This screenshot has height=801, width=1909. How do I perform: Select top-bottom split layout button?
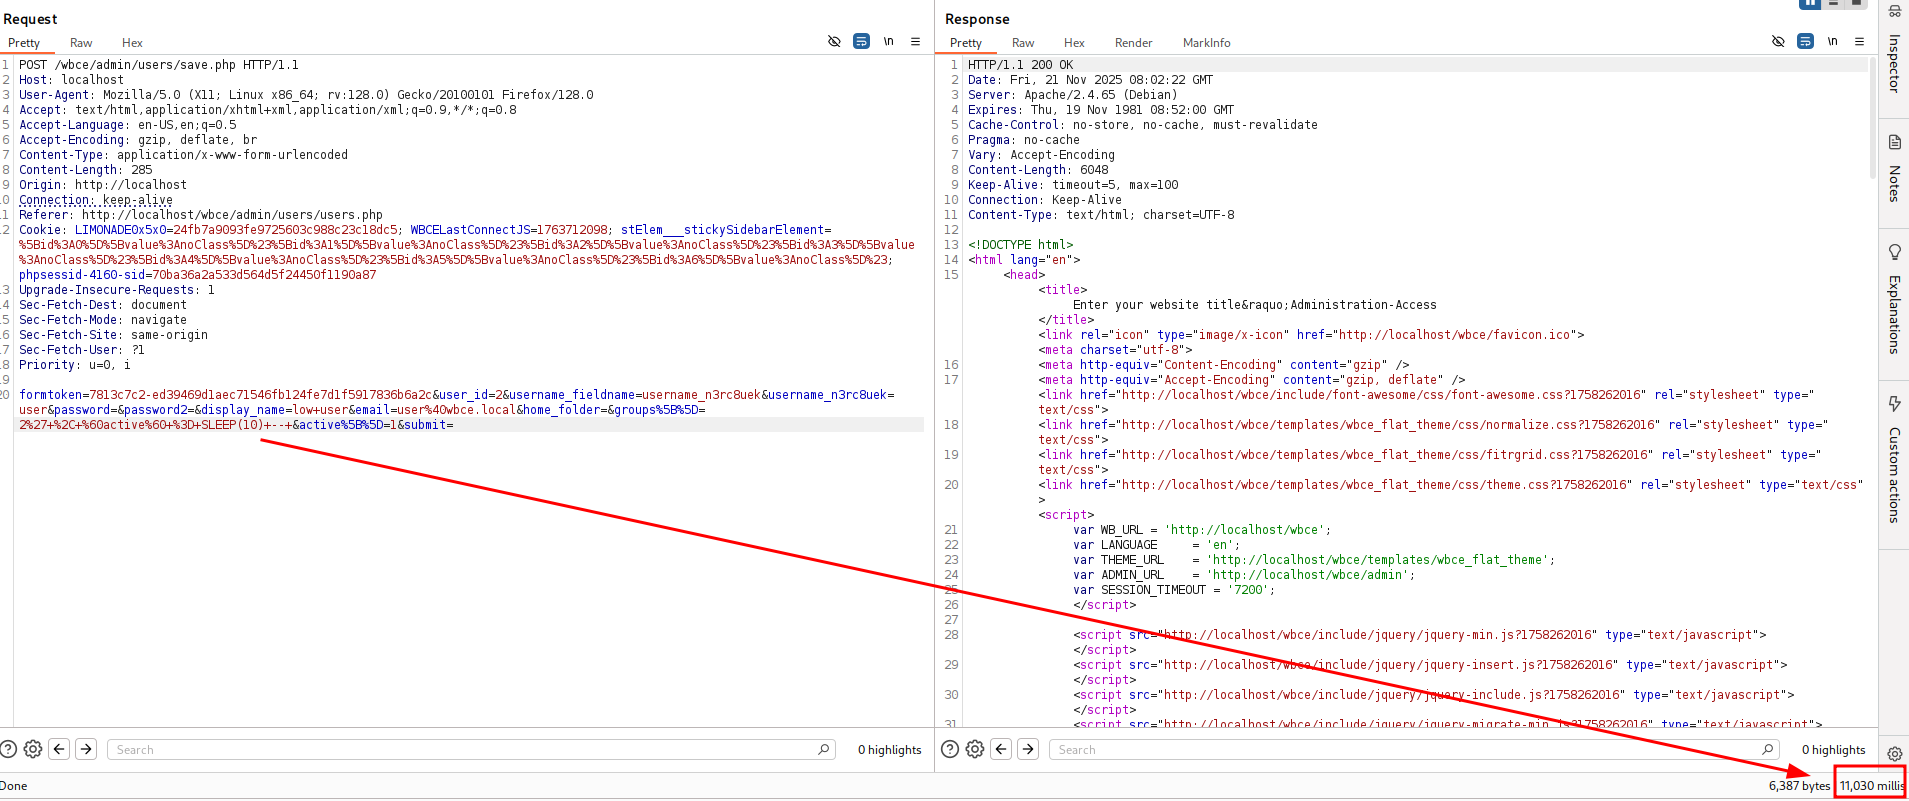(x=1834, y=3)
